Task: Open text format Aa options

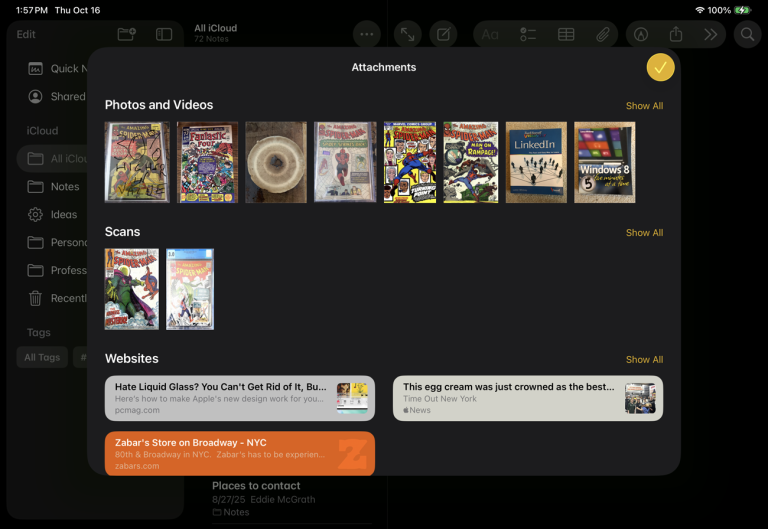Action: click(490, 34)
